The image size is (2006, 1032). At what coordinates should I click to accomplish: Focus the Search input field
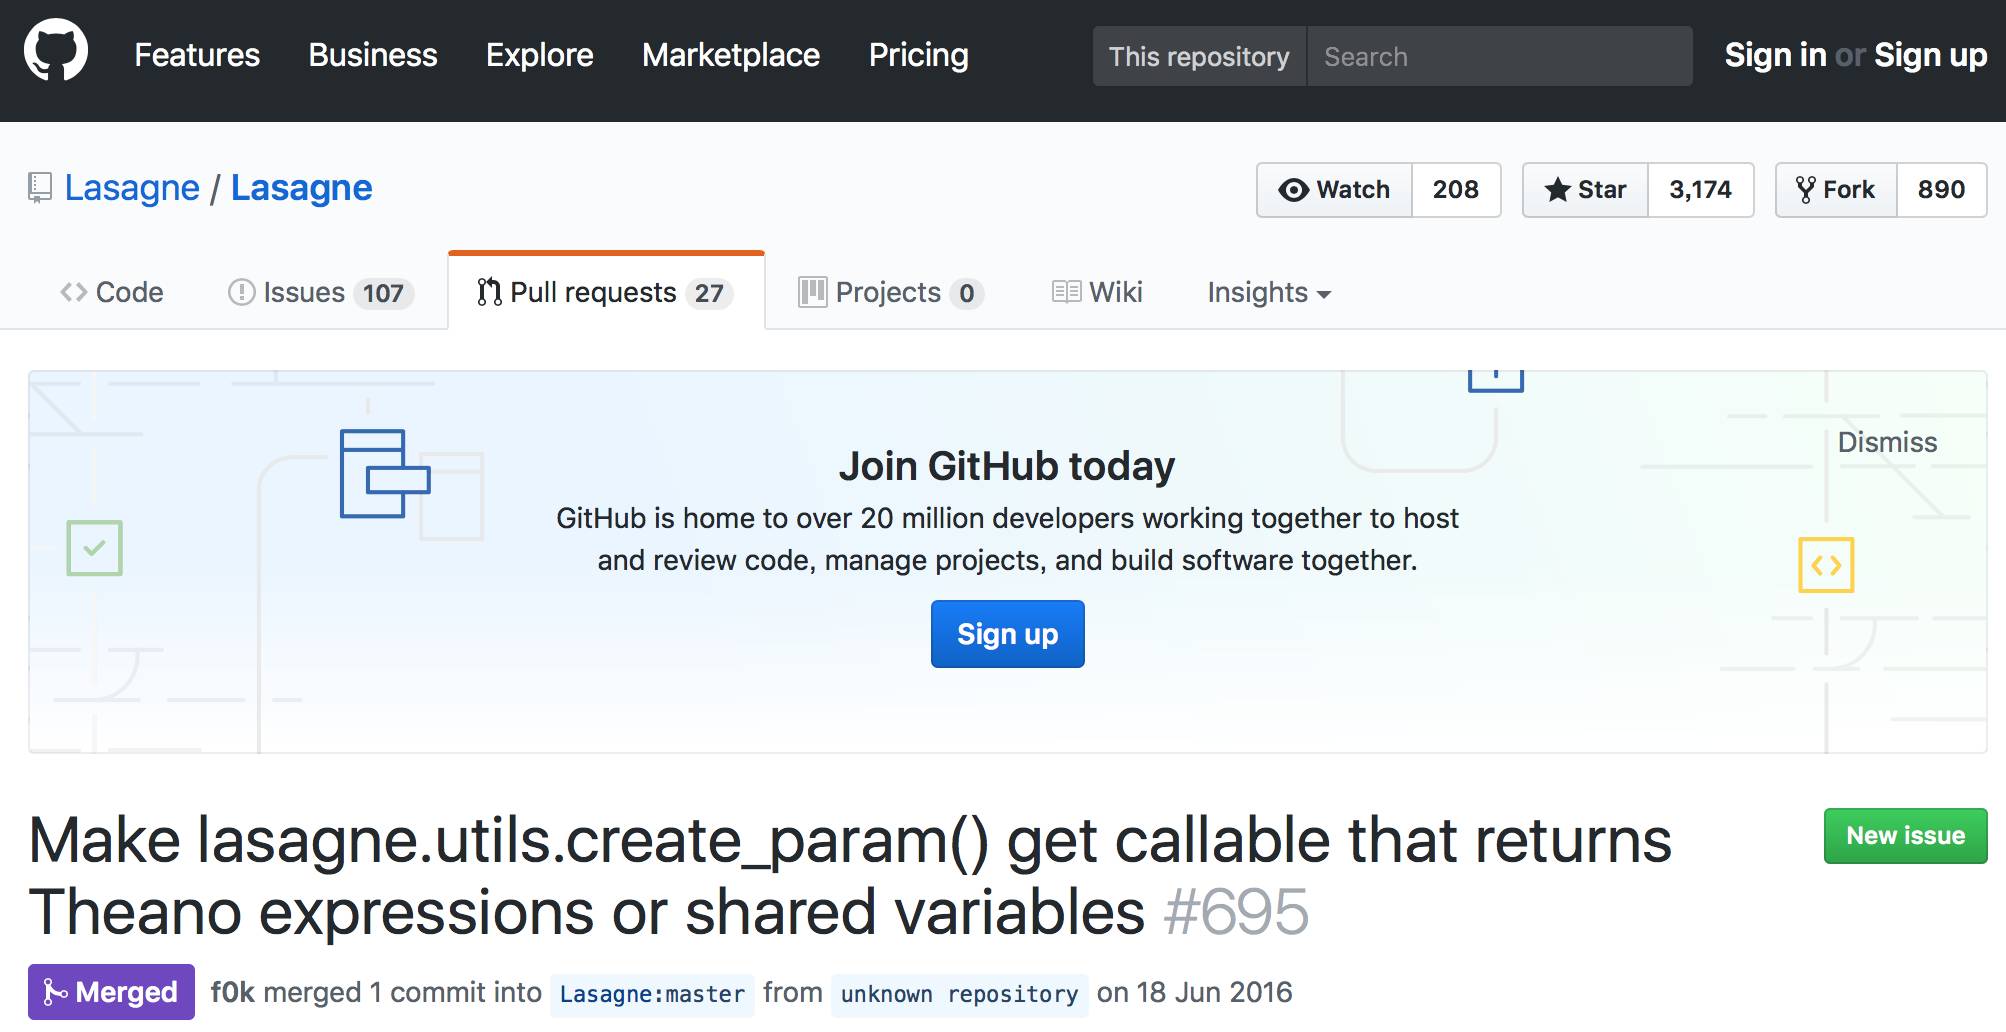(x=1498, y=56)
